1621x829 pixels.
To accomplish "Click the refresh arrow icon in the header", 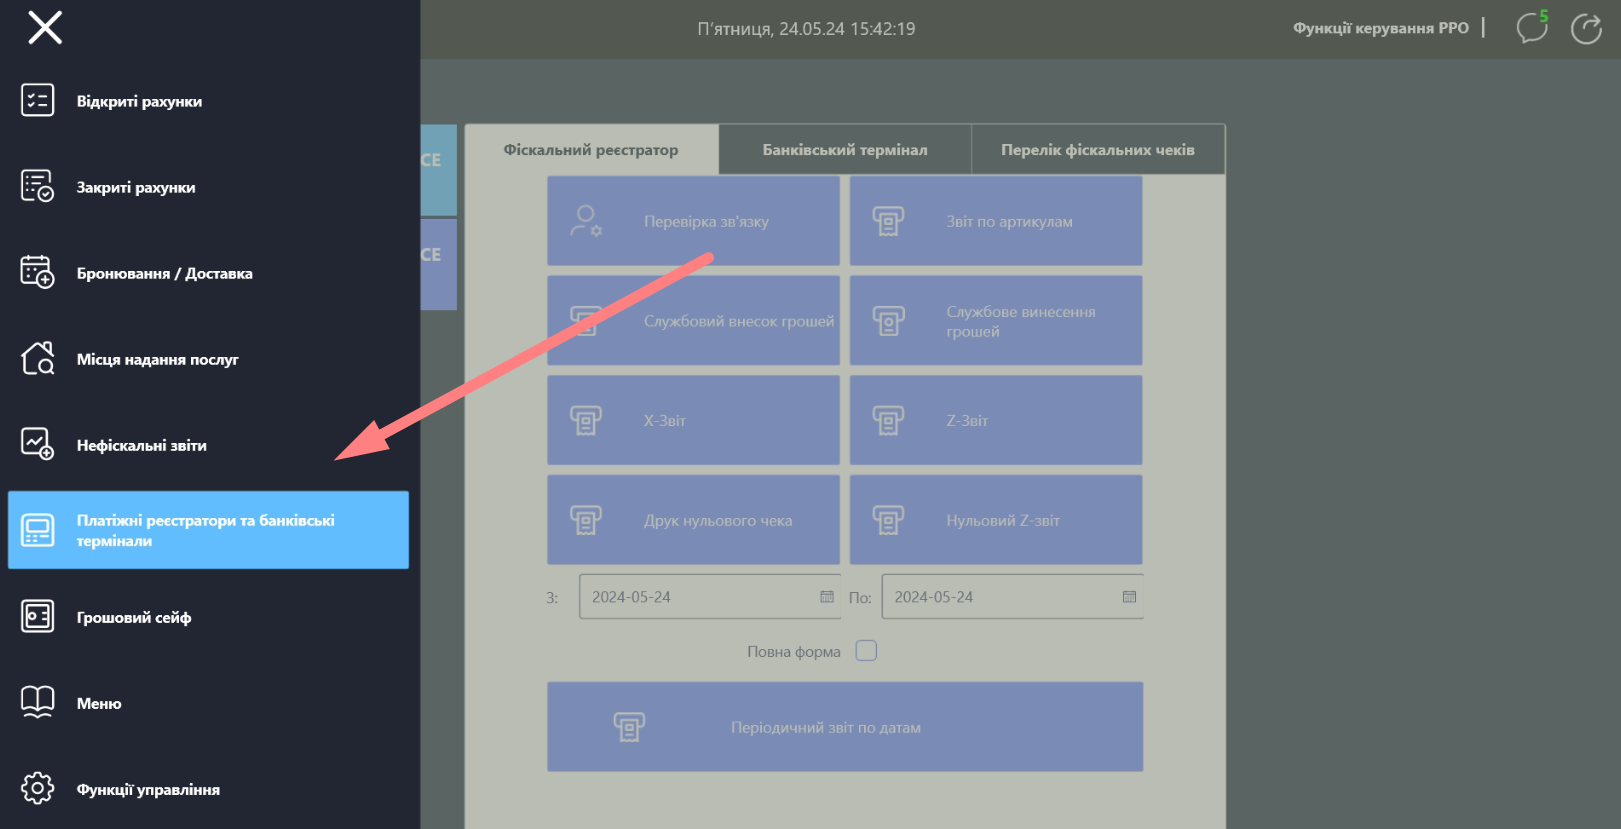I will [x=1586, y=29].
